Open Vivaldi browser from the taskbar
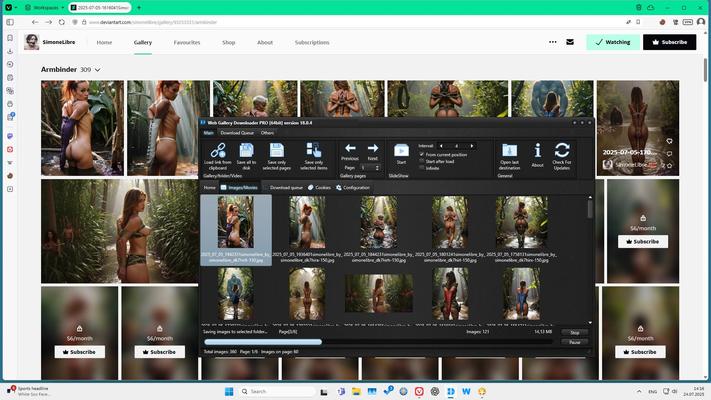The height and width of the screenshot is (400, 711). 419,391
